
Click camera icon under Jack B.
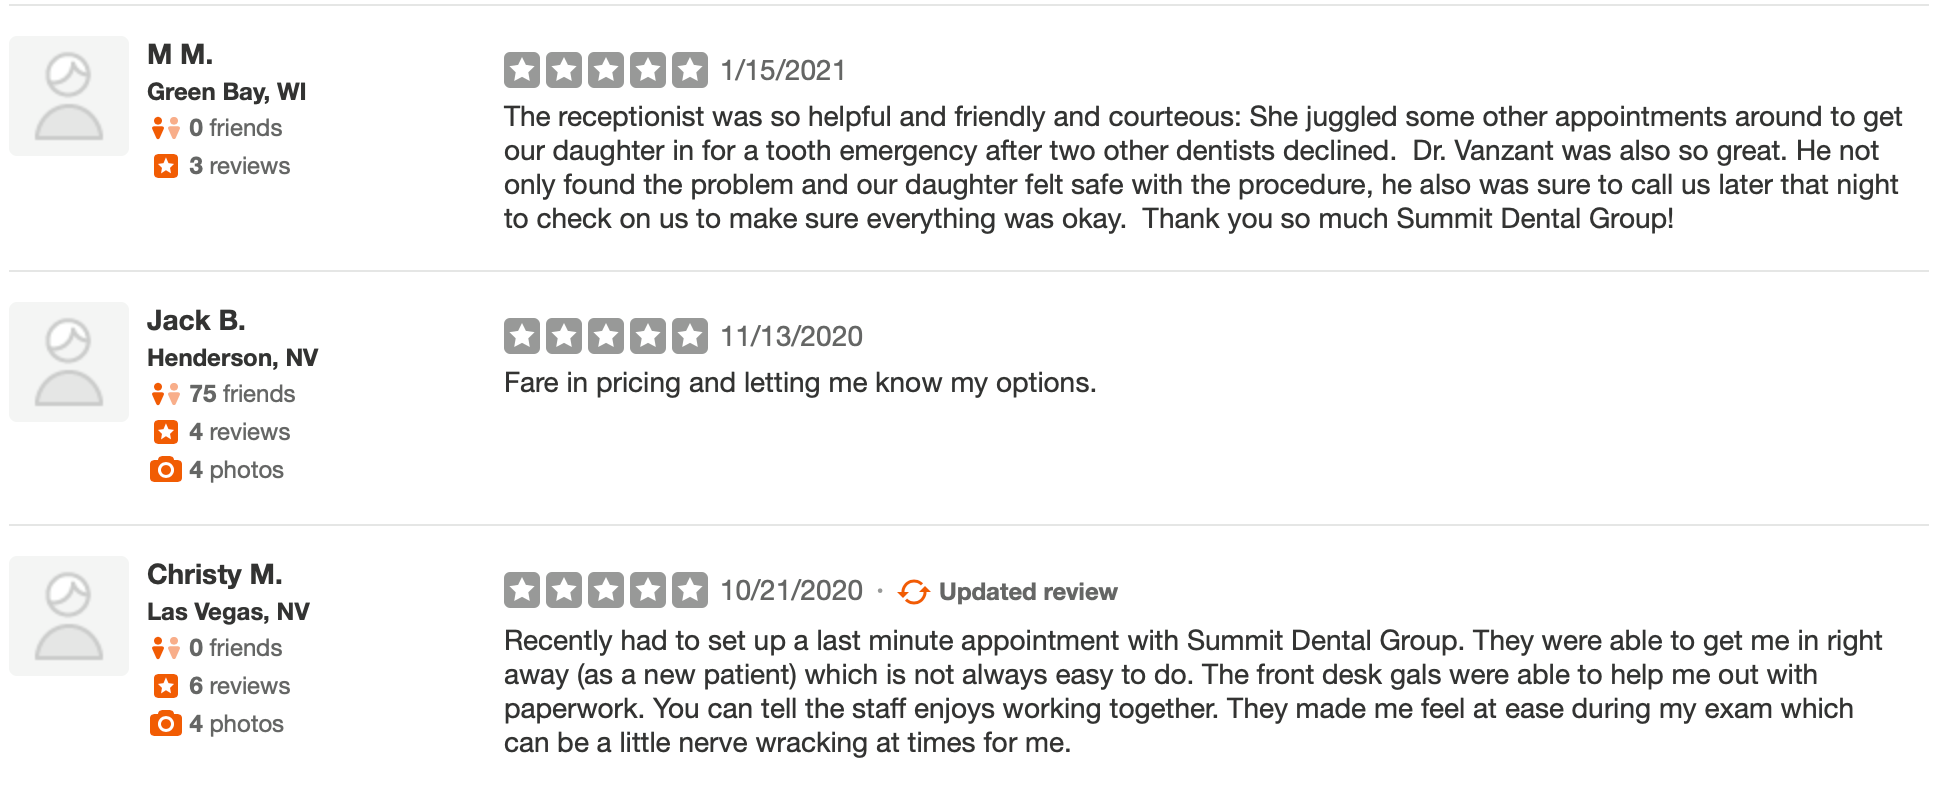point(166,470)
